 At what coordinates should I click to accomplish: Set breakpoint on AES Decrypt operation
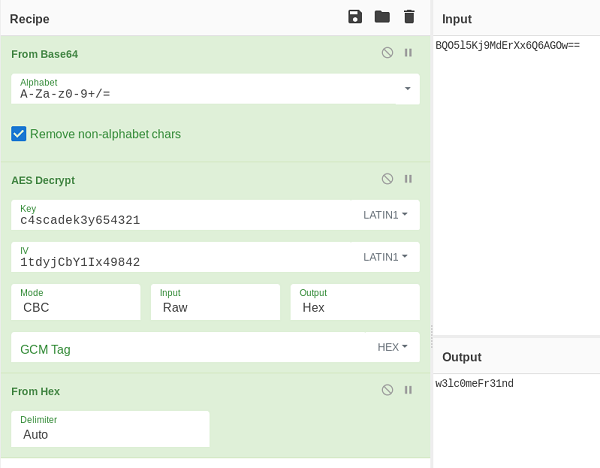pyautogui.click(x=408, y=179)
